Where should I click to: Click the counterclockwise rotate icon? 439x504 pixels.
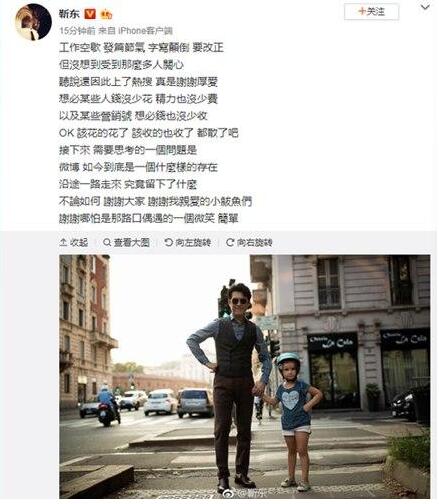(x=169, y=242)
